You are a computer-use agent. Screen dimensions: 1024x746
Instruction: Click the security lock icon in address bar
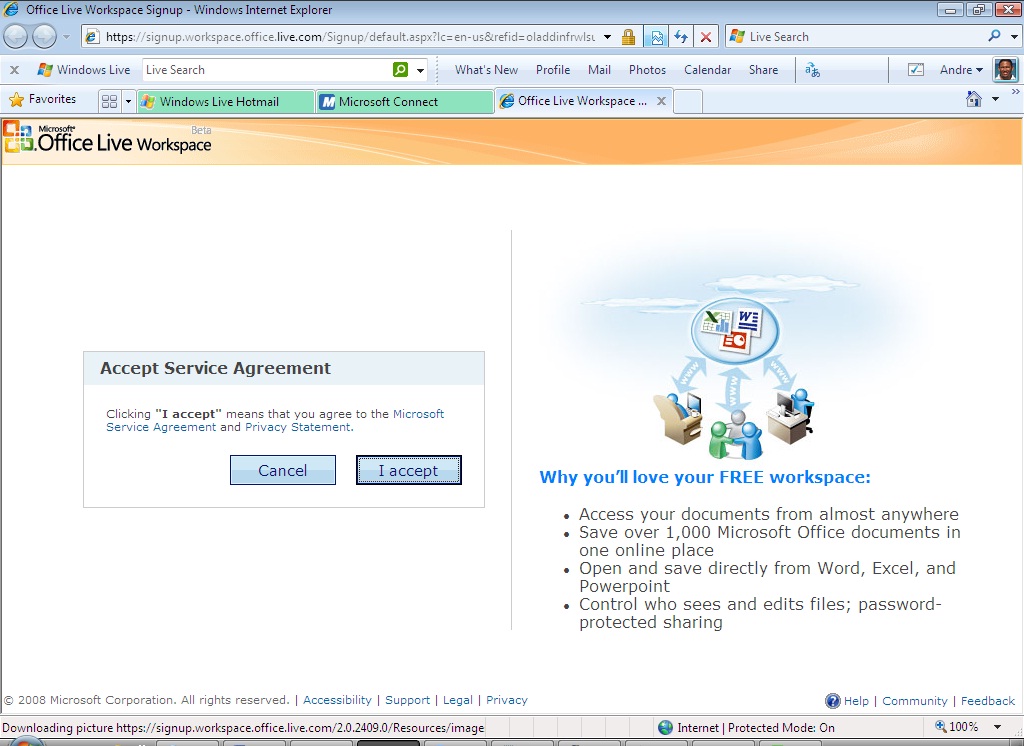[x=628, y=37]
